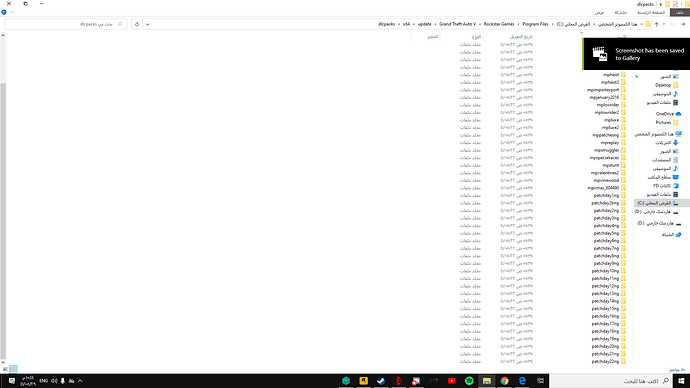Select the patchday15ng folder name
Screen dimensions: 690x388
pyautogui.click(x=606, y=308)
